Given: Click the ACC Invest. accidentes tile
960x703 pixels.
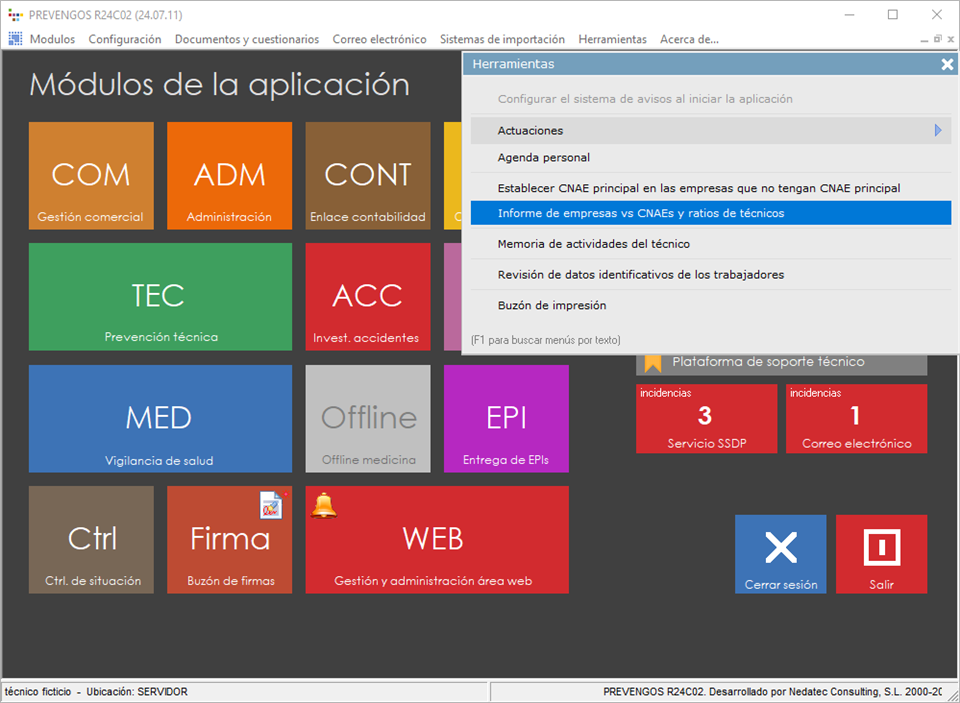Looking at the screenshot, I should [367, 297].
